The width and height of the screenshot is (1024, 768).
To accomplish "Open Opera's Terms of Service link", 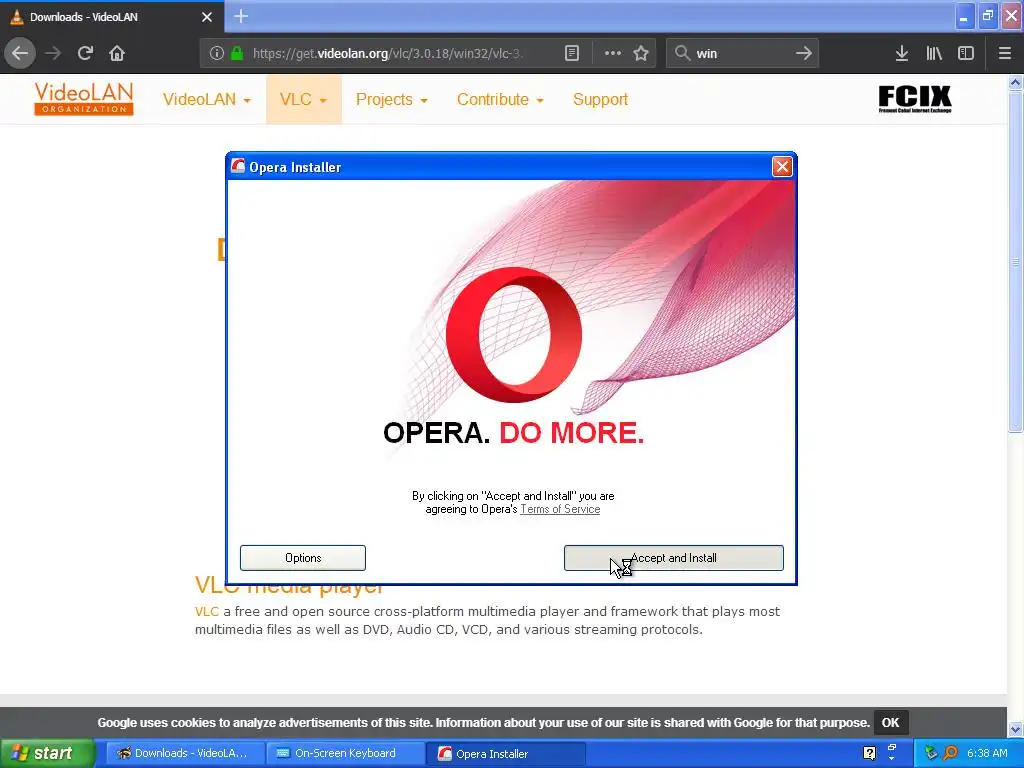I will pyautogui.click(x=560, y=509).
